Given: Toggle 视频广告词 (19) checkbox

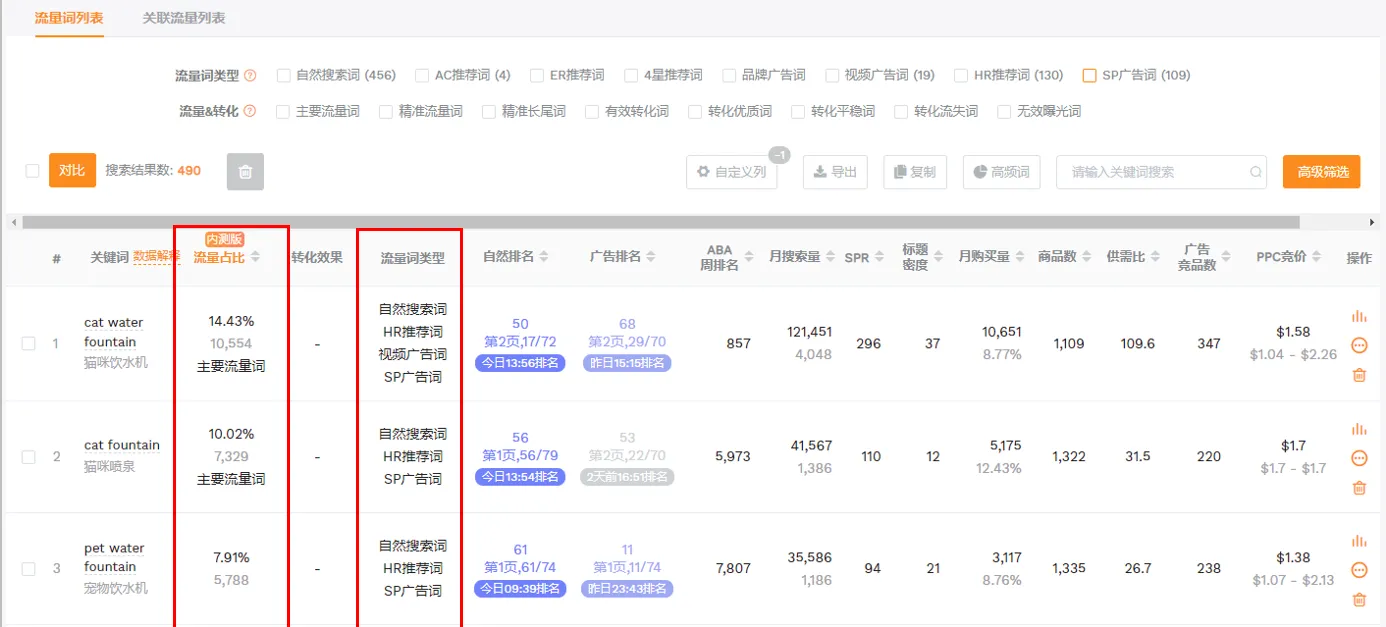Looking at the screenshot, I should (x=832, y=75).
